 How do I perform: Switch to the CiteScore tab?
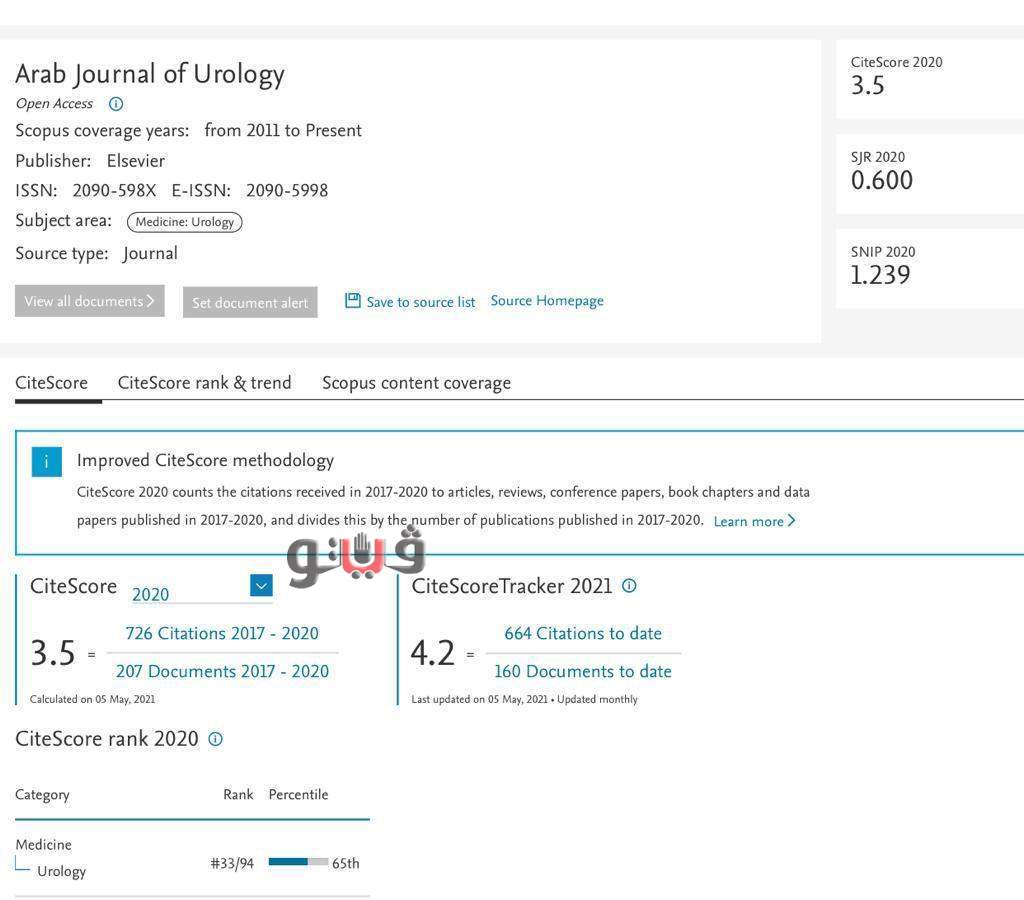coord(52,383)
